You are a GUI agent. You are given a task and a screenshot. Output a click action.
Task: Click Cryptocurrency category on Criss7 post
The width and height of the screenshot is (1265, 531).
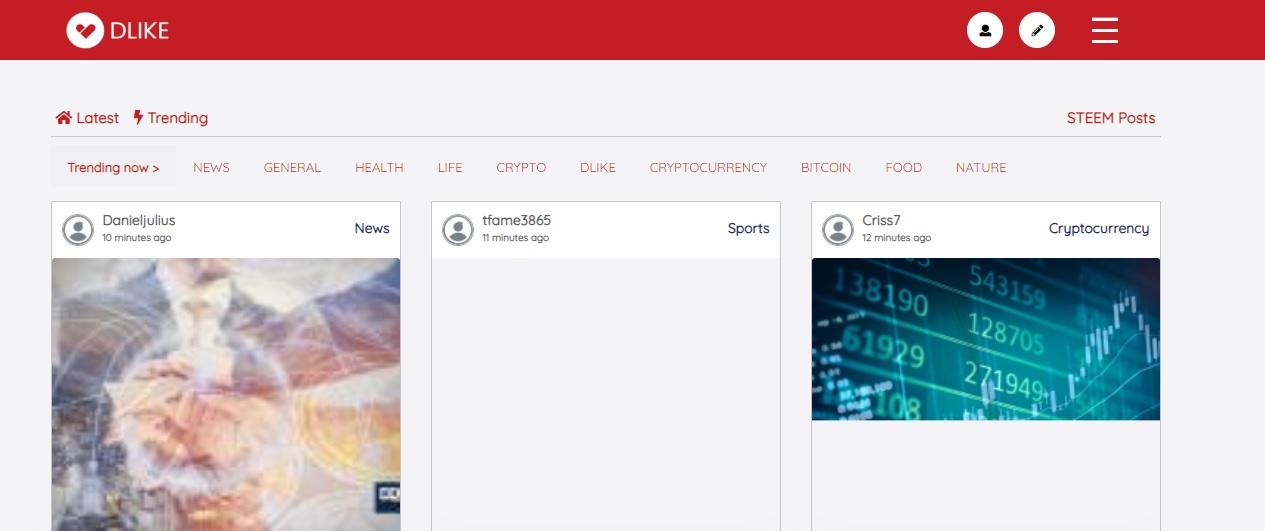click(x=1099, y=228)
